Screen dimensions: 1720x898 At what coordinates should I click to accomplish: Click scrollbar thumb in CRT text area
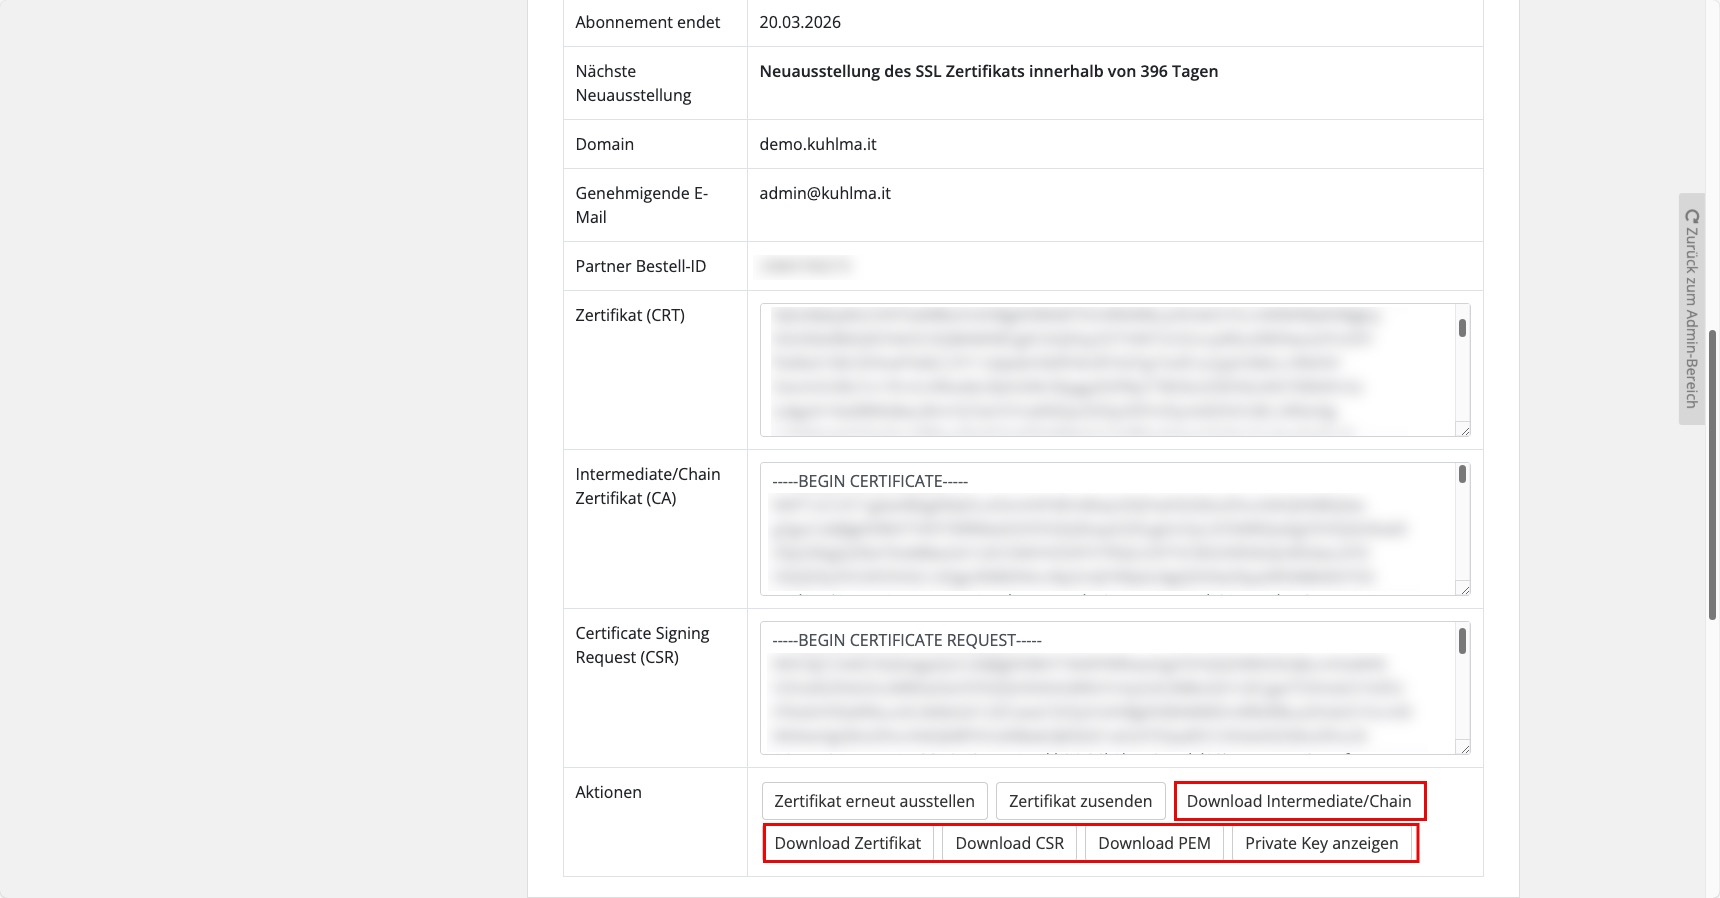point(1462,328)
